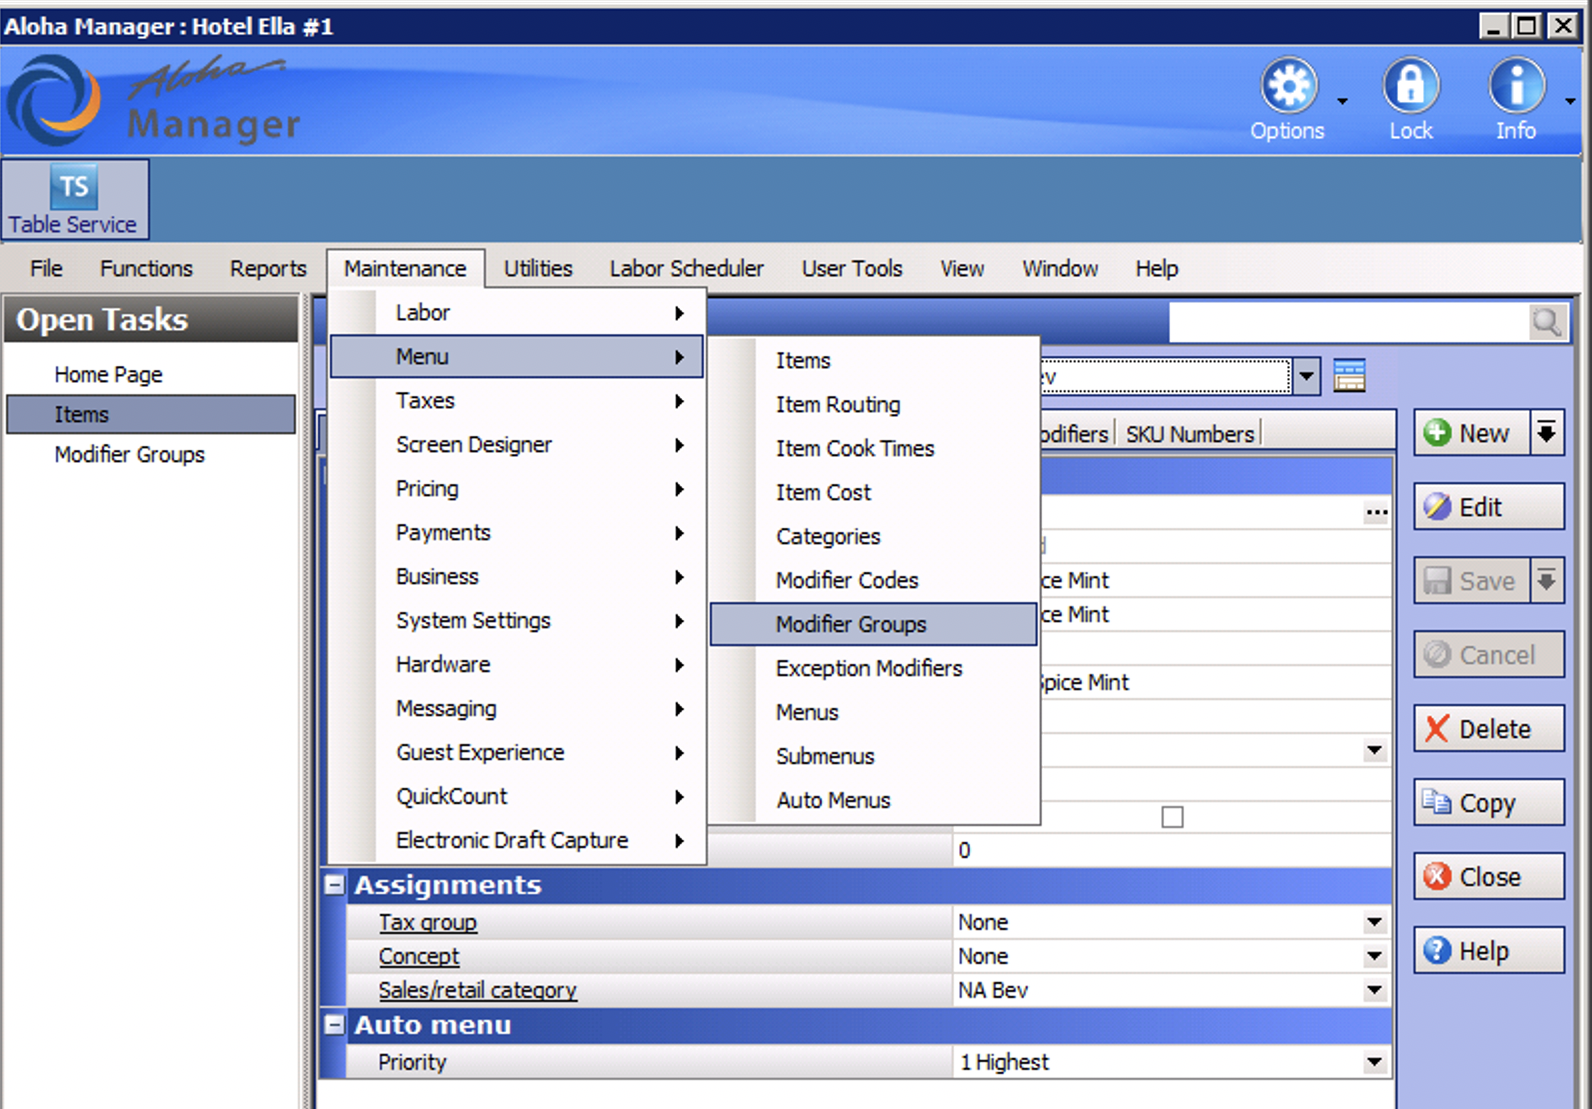The image size is (1592, 1109).
Task: Select the Table Service TS icon
Action: pos(74,199)
